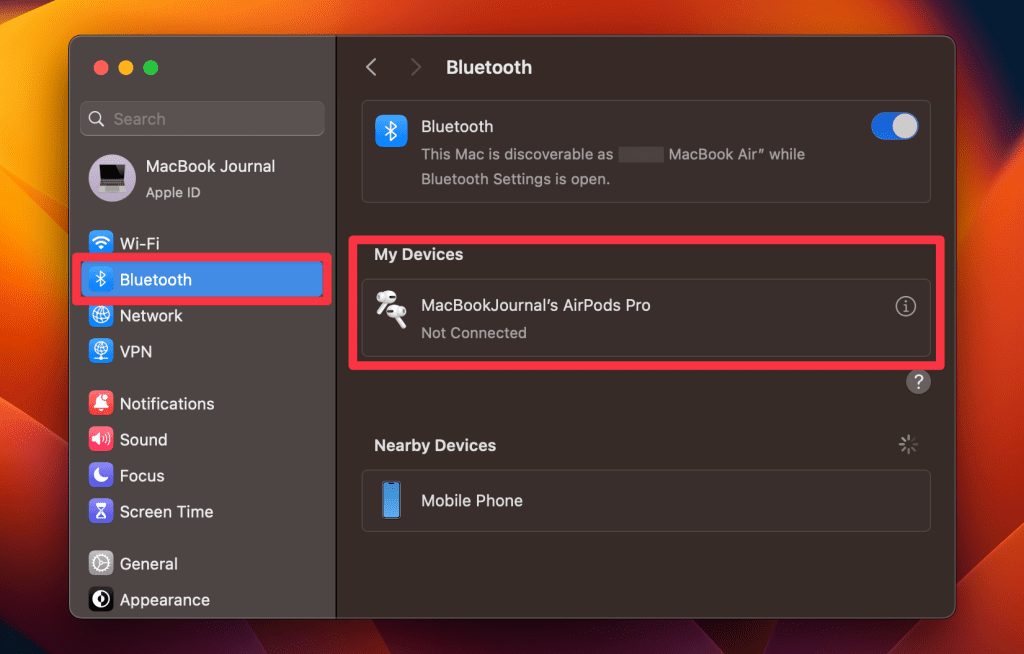This screenshot has width=1024, height=654.
Task: Open Bluetooth help question mark
Action: pos(918,382)
